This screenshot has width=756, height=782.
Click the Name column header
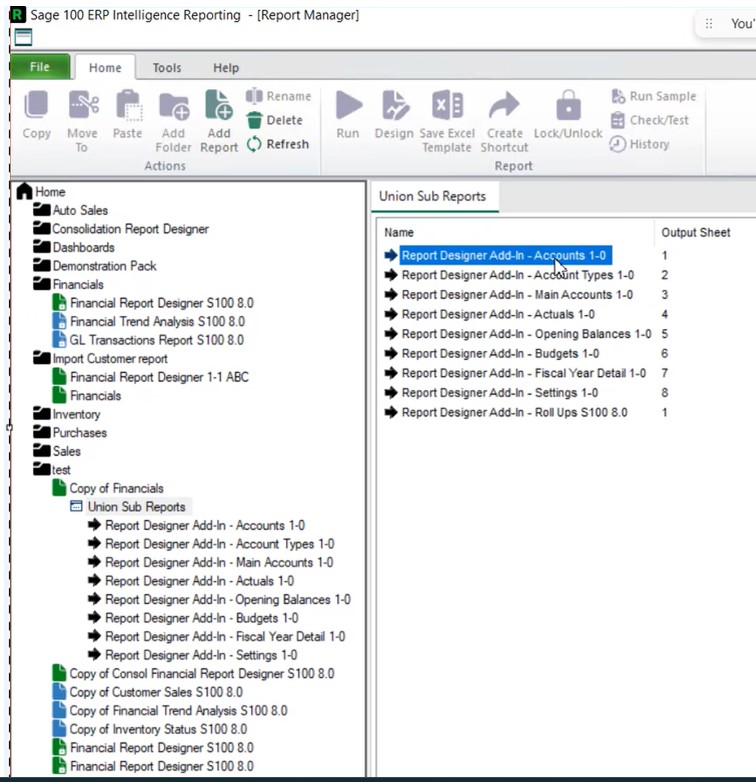[399, 232]
